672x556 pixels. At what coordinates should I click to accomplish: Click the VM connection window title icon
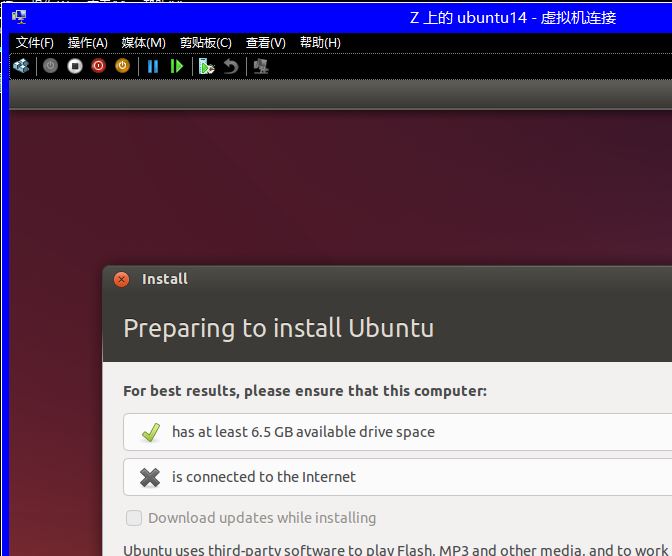click(x=19, y=17)
